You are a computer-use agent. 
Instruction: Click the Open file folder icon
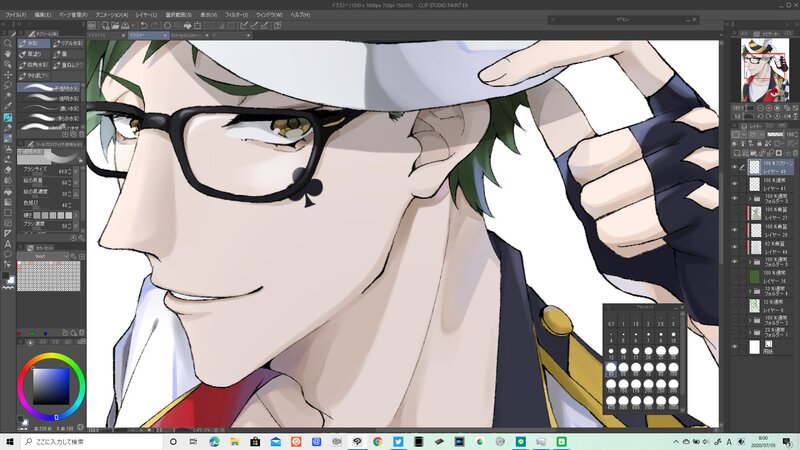point(115,25)
